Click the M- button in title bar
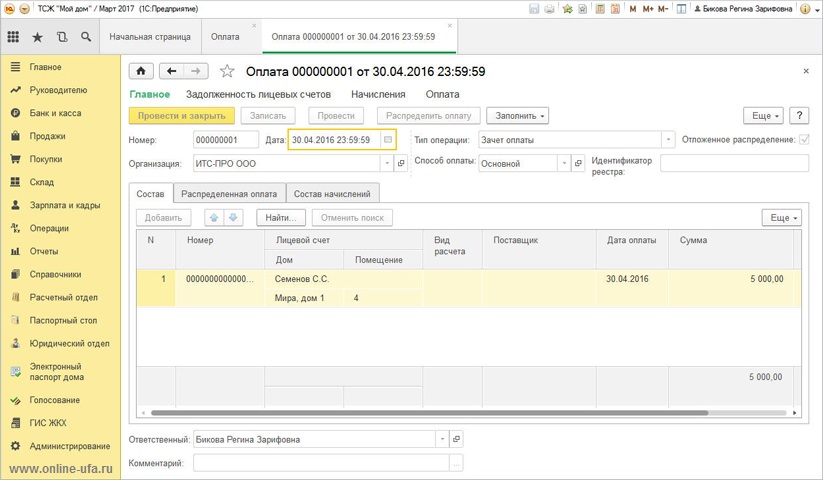Viewport: 823px width, 480px height. [663, 9]
